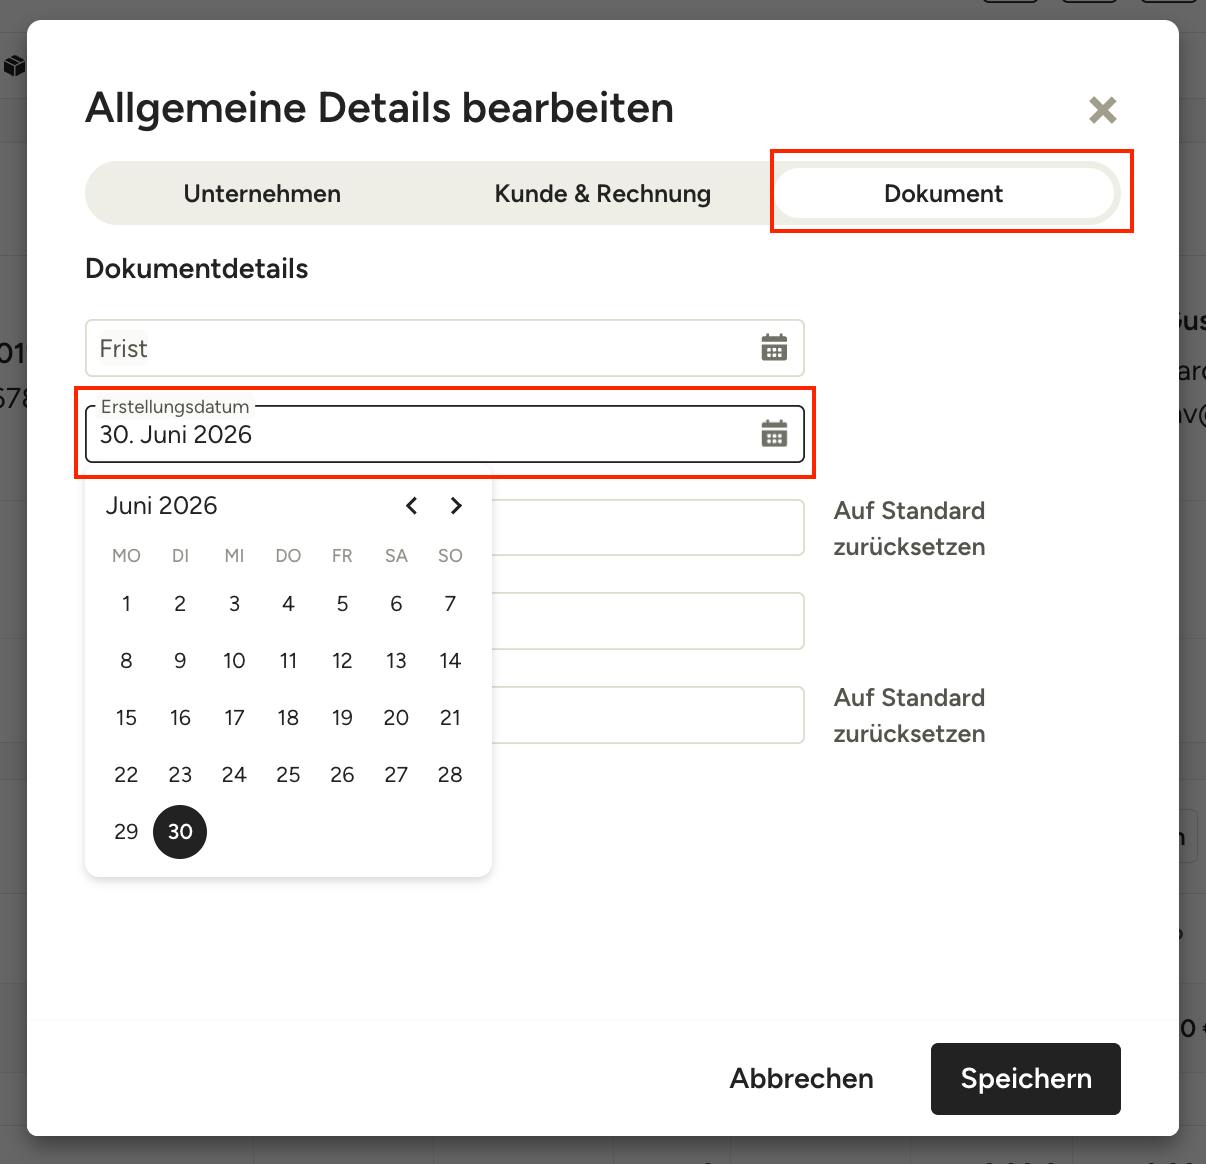Choose June 1 in the date picker
1206x1164 pixels.
(x=126, y=604)
